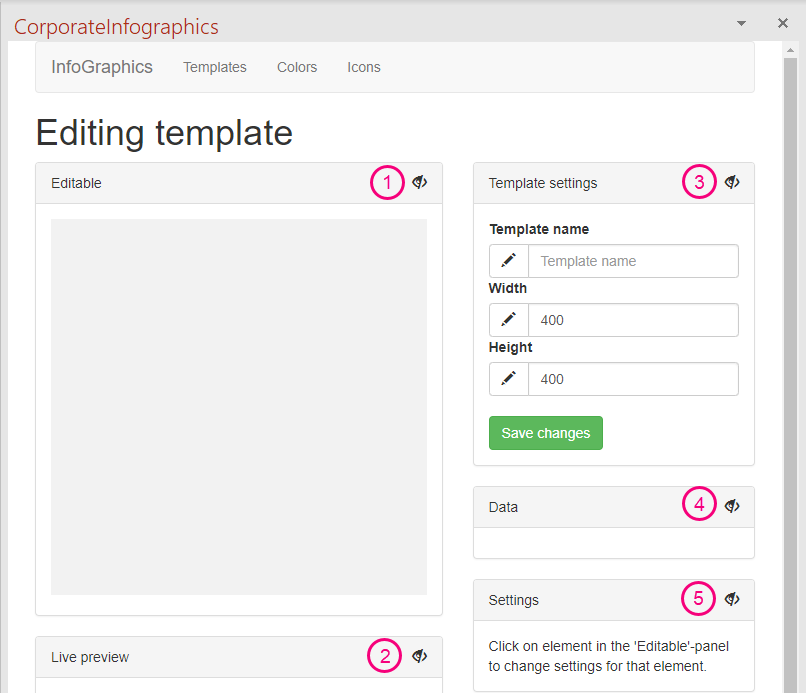Viewport: 806px width, 693px height.
Task: Click the vertical scrollbar thumb
Action: (791, 375)
